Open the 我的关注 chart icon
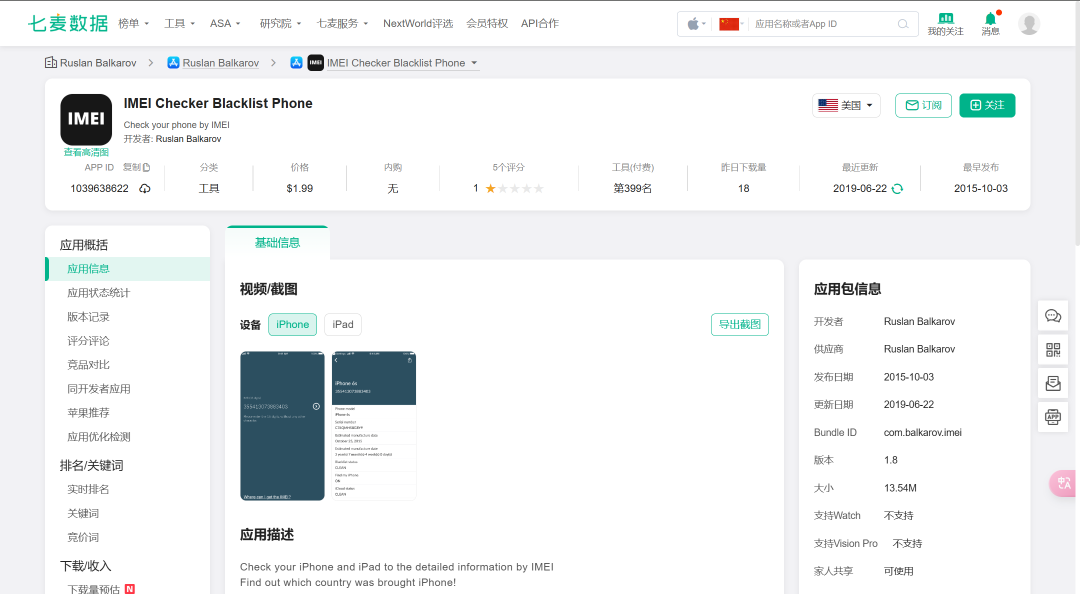The height and width of the screenshot is (594, 1080). click(946, 19)
